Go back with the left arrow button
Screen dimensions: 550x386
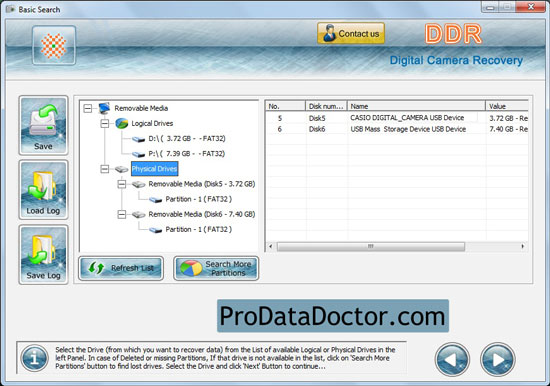point(452,359)
